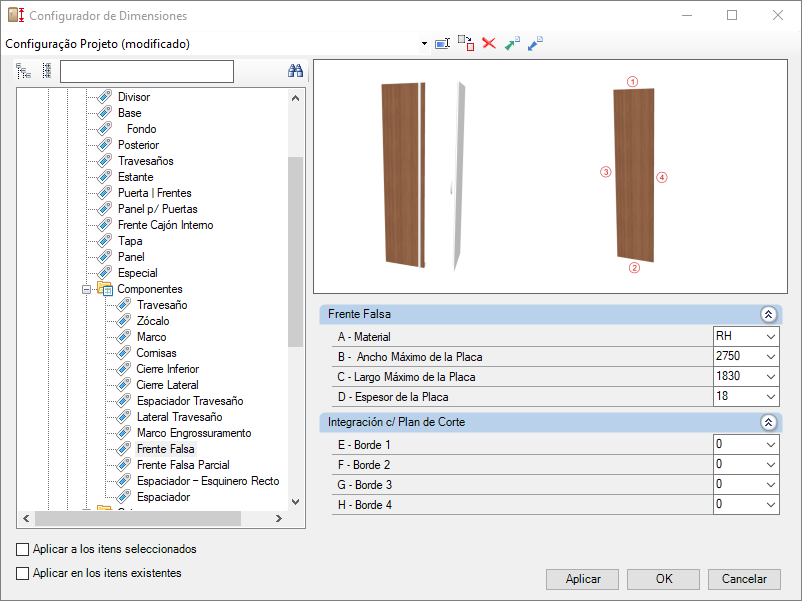Click the Fondo tree item

point(141,129)
